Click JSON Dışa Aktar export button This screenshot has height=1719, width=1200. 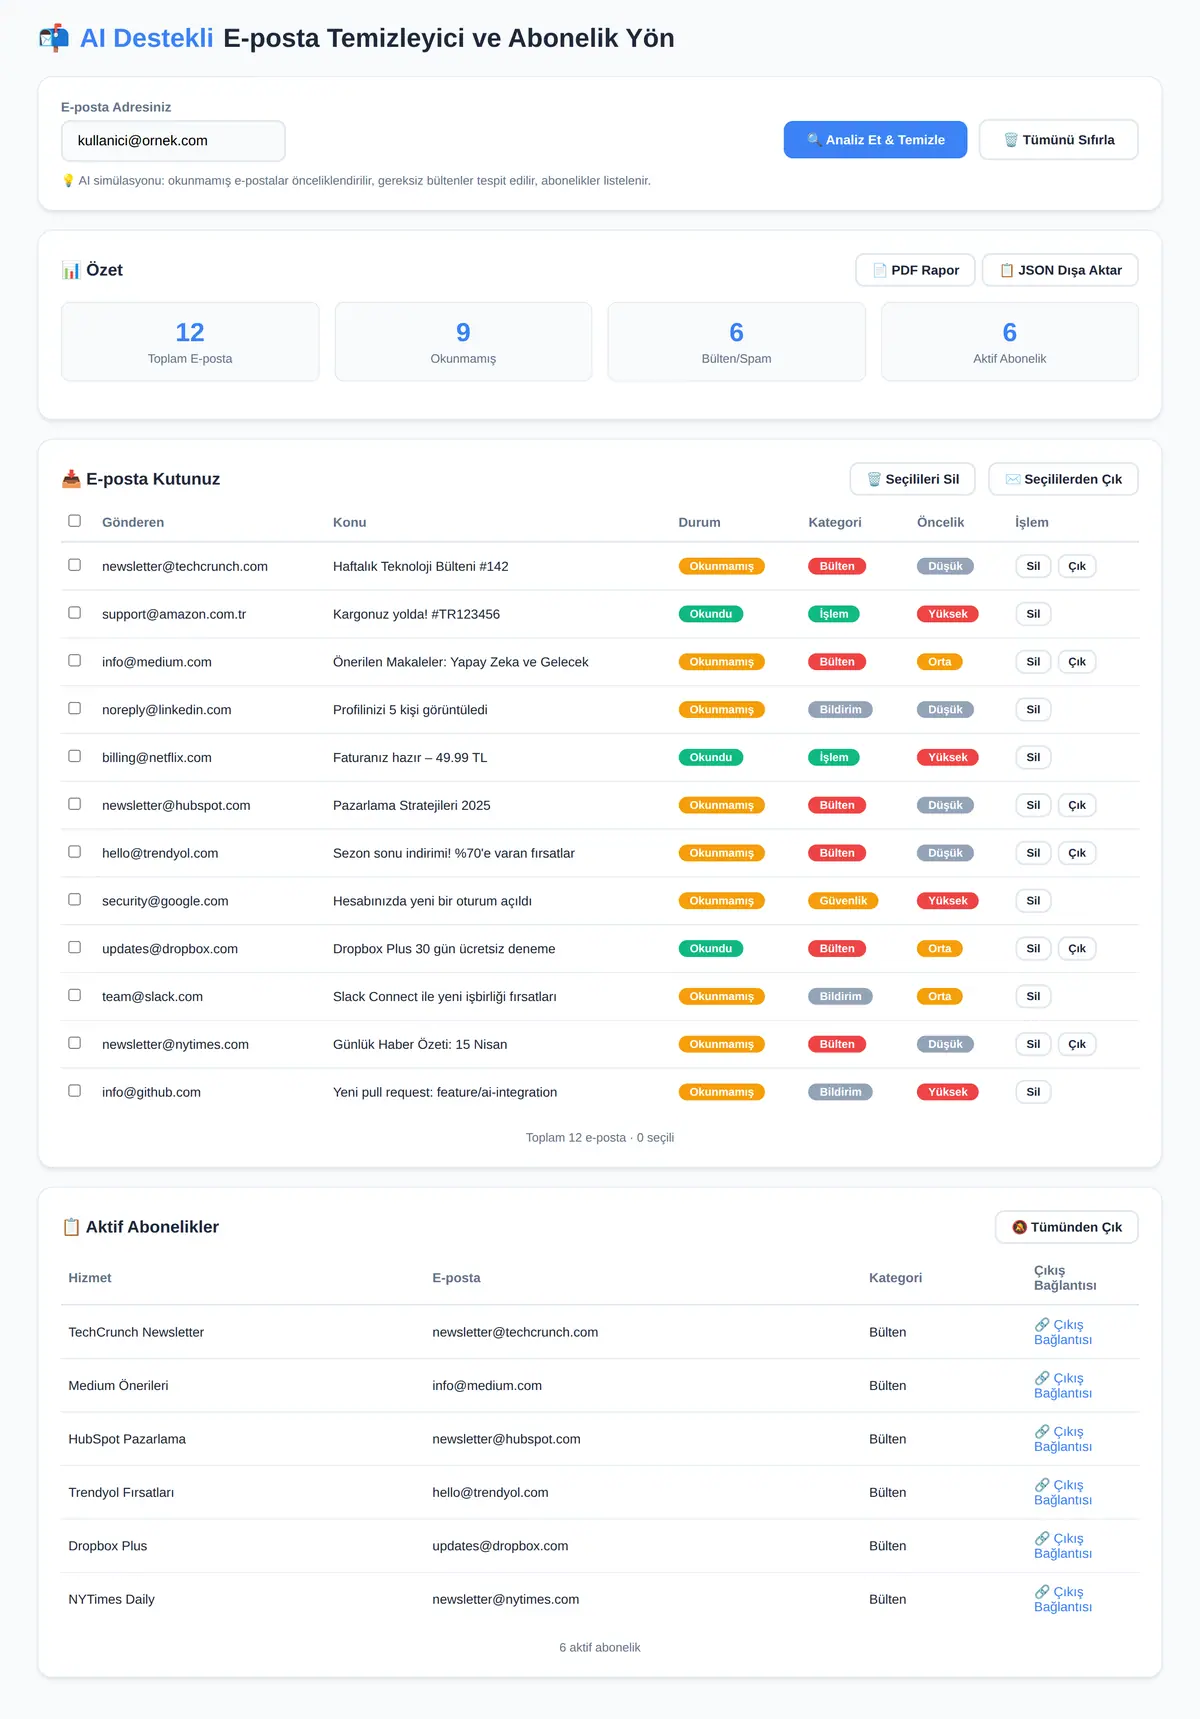click(1060, 270)
